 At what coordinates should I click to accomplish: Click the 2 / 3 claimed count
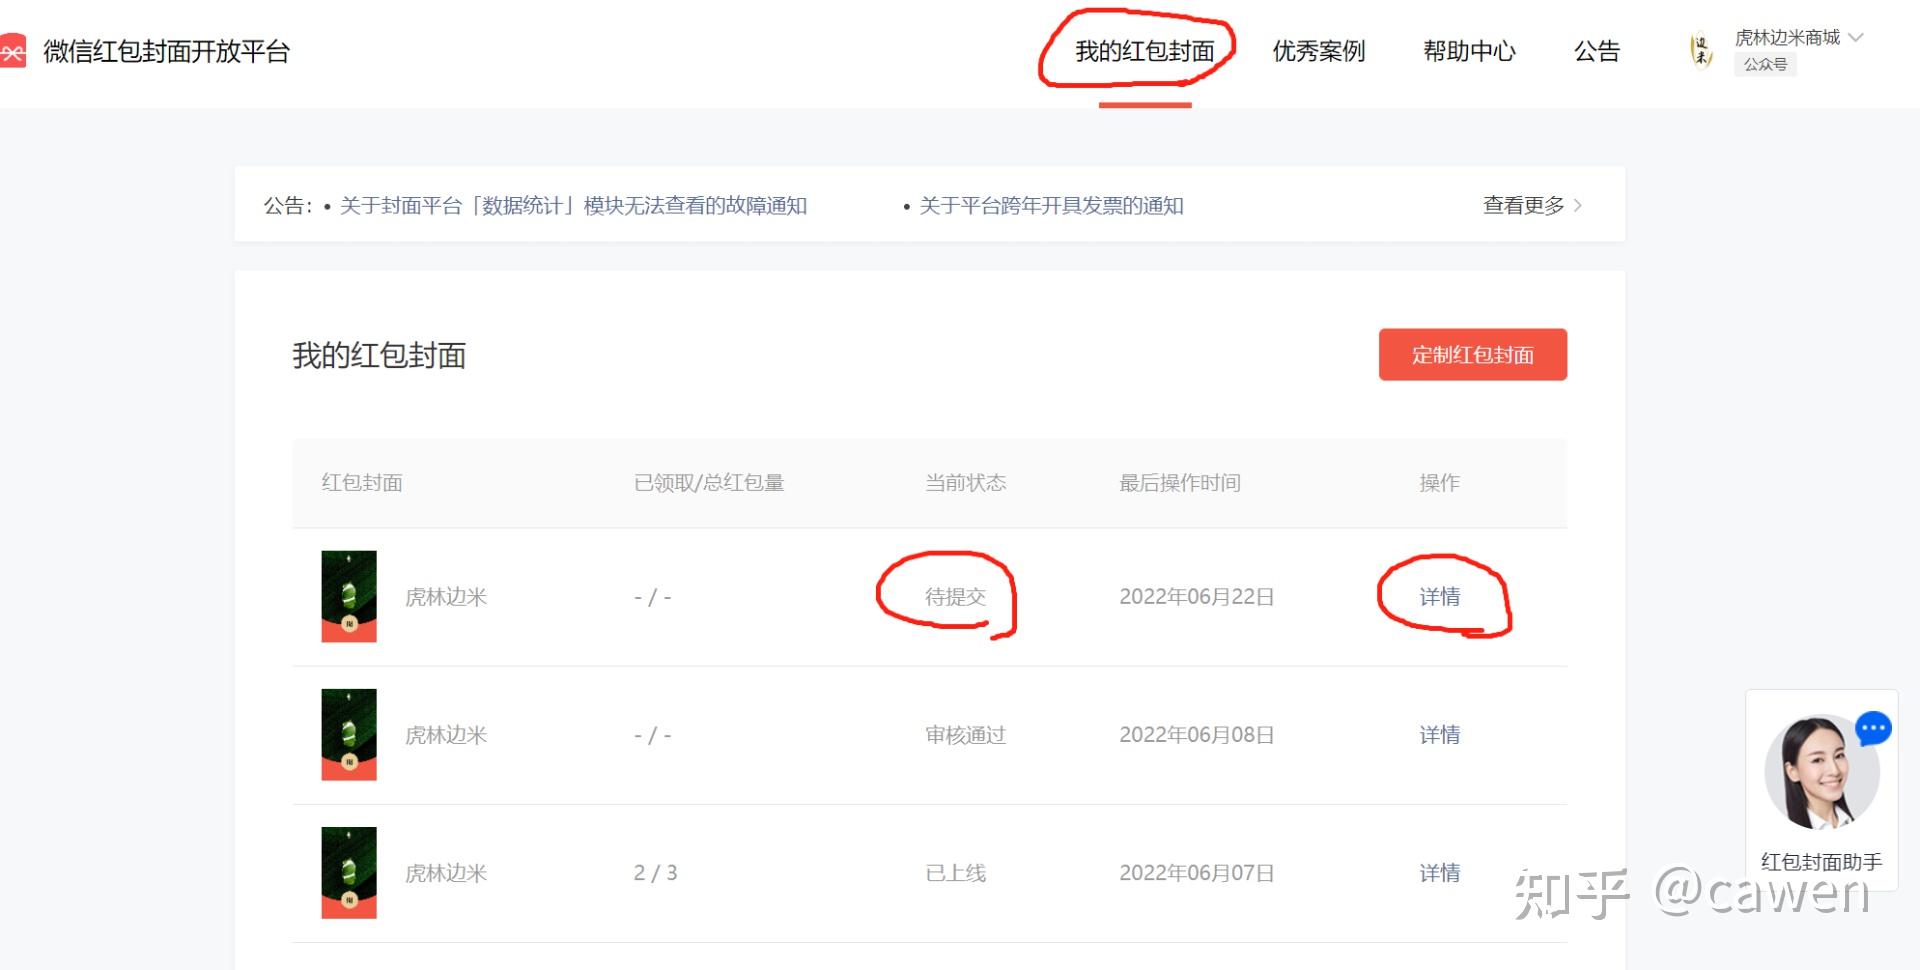point(655,873)
